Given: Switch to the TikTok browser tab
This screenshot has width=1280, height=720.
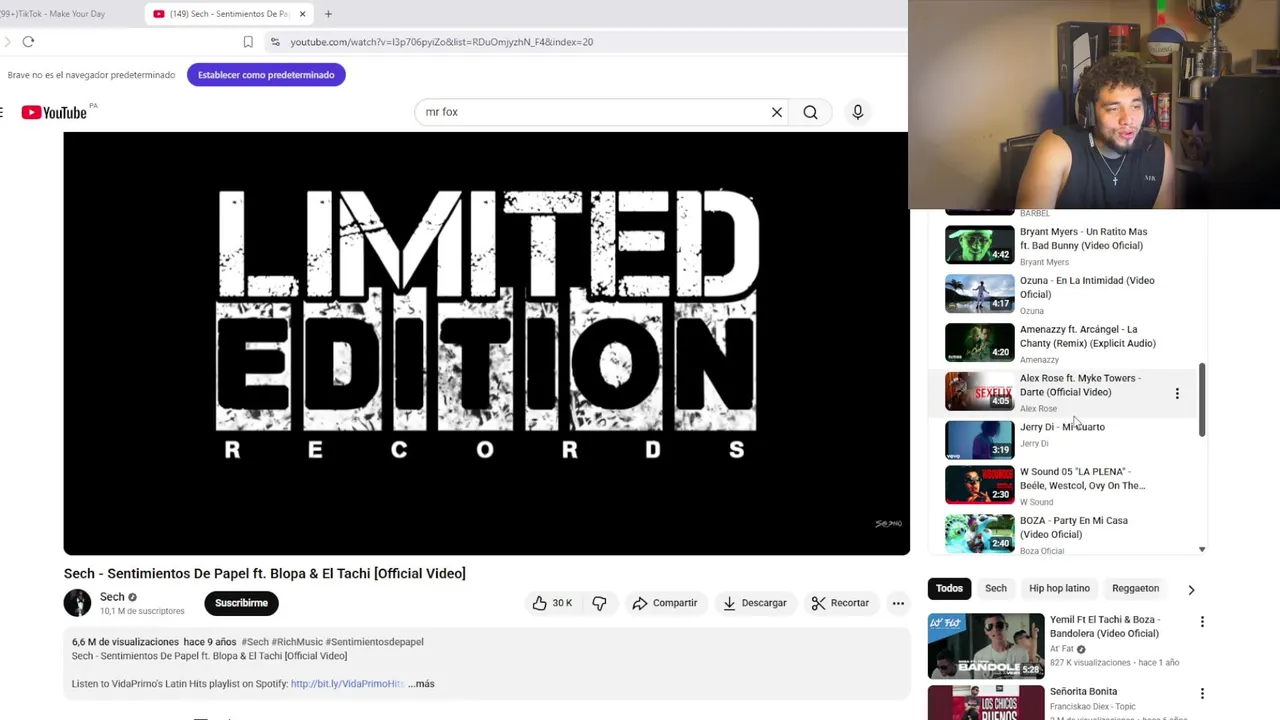Looking at the screenshot, I should point(55,14).
